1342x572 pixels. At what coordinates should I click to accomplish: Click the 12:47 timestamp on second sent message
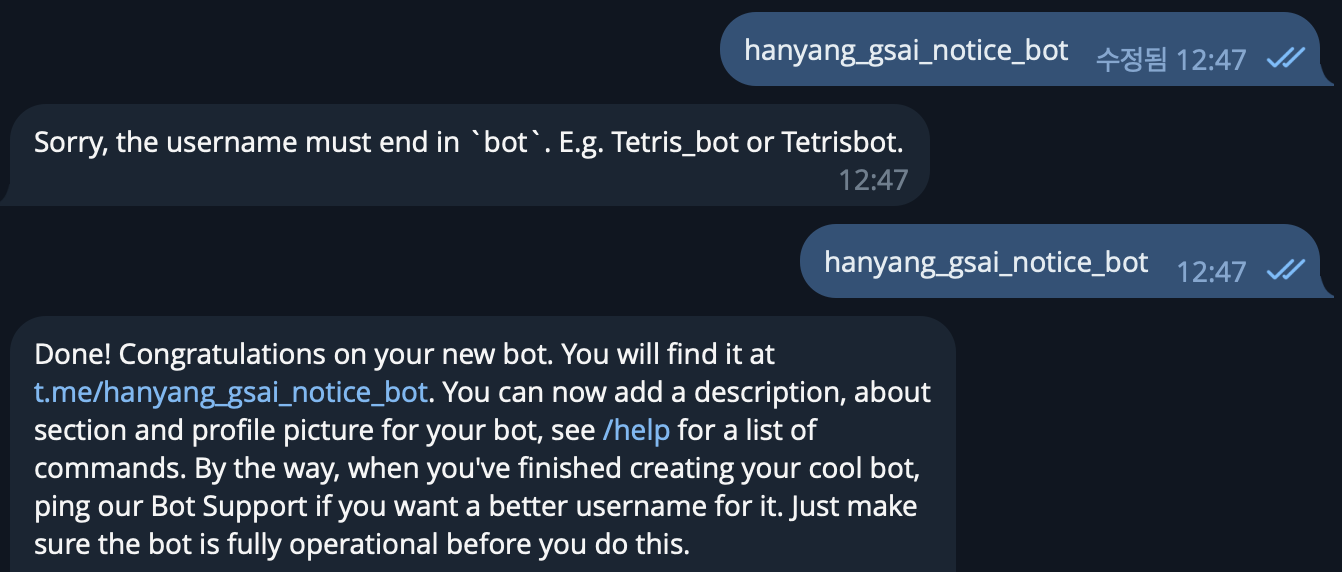[x=1211, y=271]
